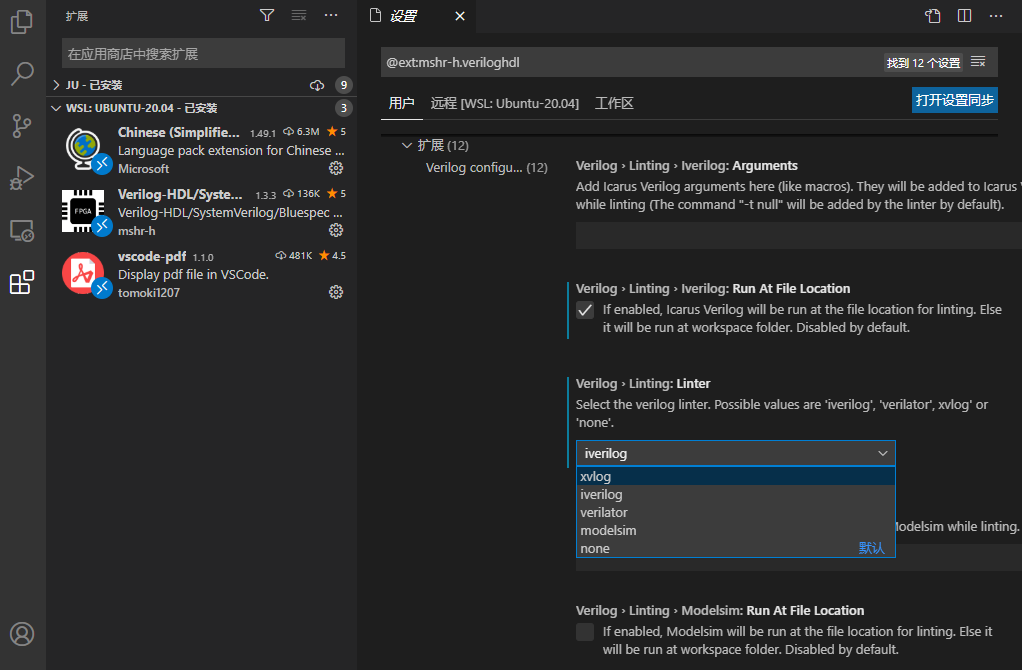The image size is (1022, 670).
Task: Clear settings search input filter icon
Action: click(x=978, y=62)
